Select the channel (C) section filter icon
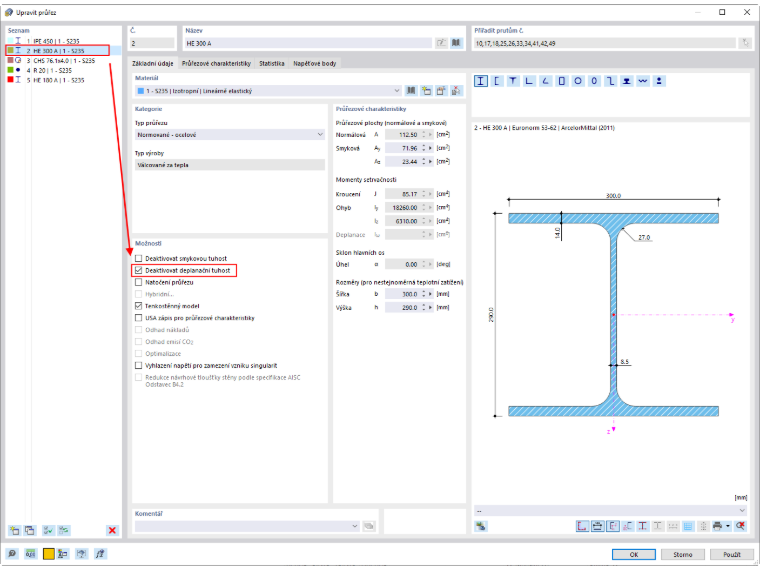760x570 pixels. [496, 81]
